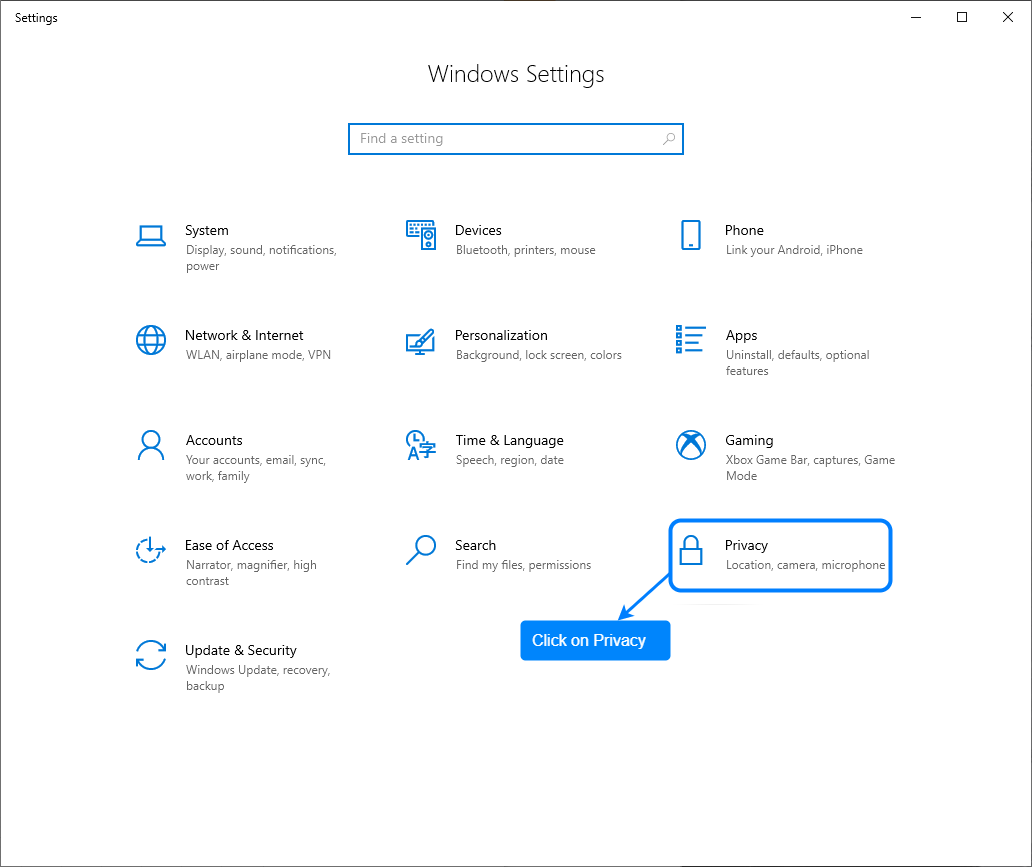1033x868 pixels.
Task: Open the Devices keyboard and speaker icon
Action: tap(421, 235)
